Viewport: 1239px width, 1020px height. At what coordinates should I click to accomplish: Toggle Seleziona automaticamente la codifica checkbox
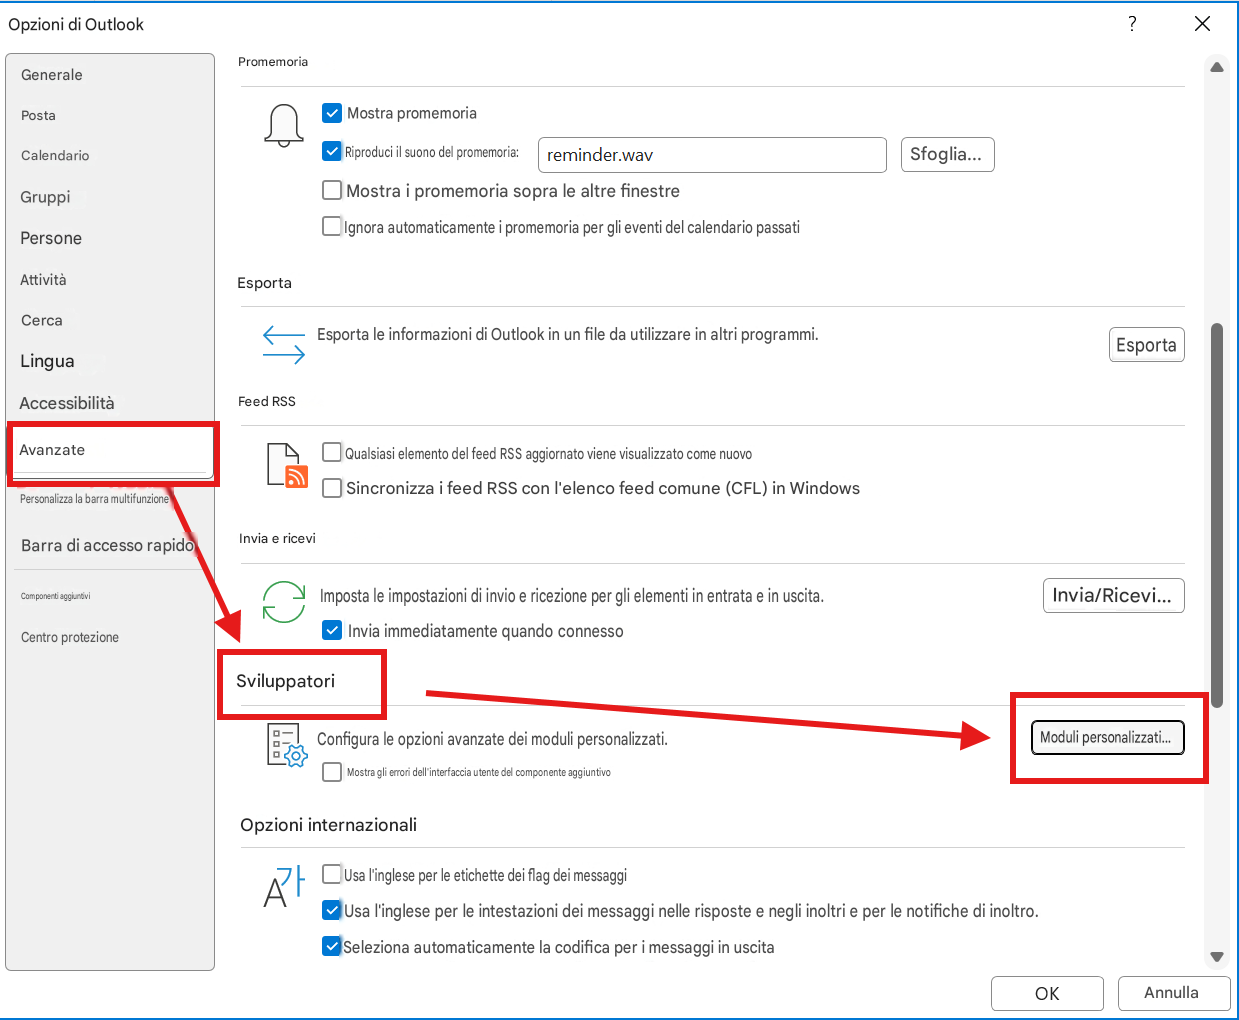click(332, 946)
